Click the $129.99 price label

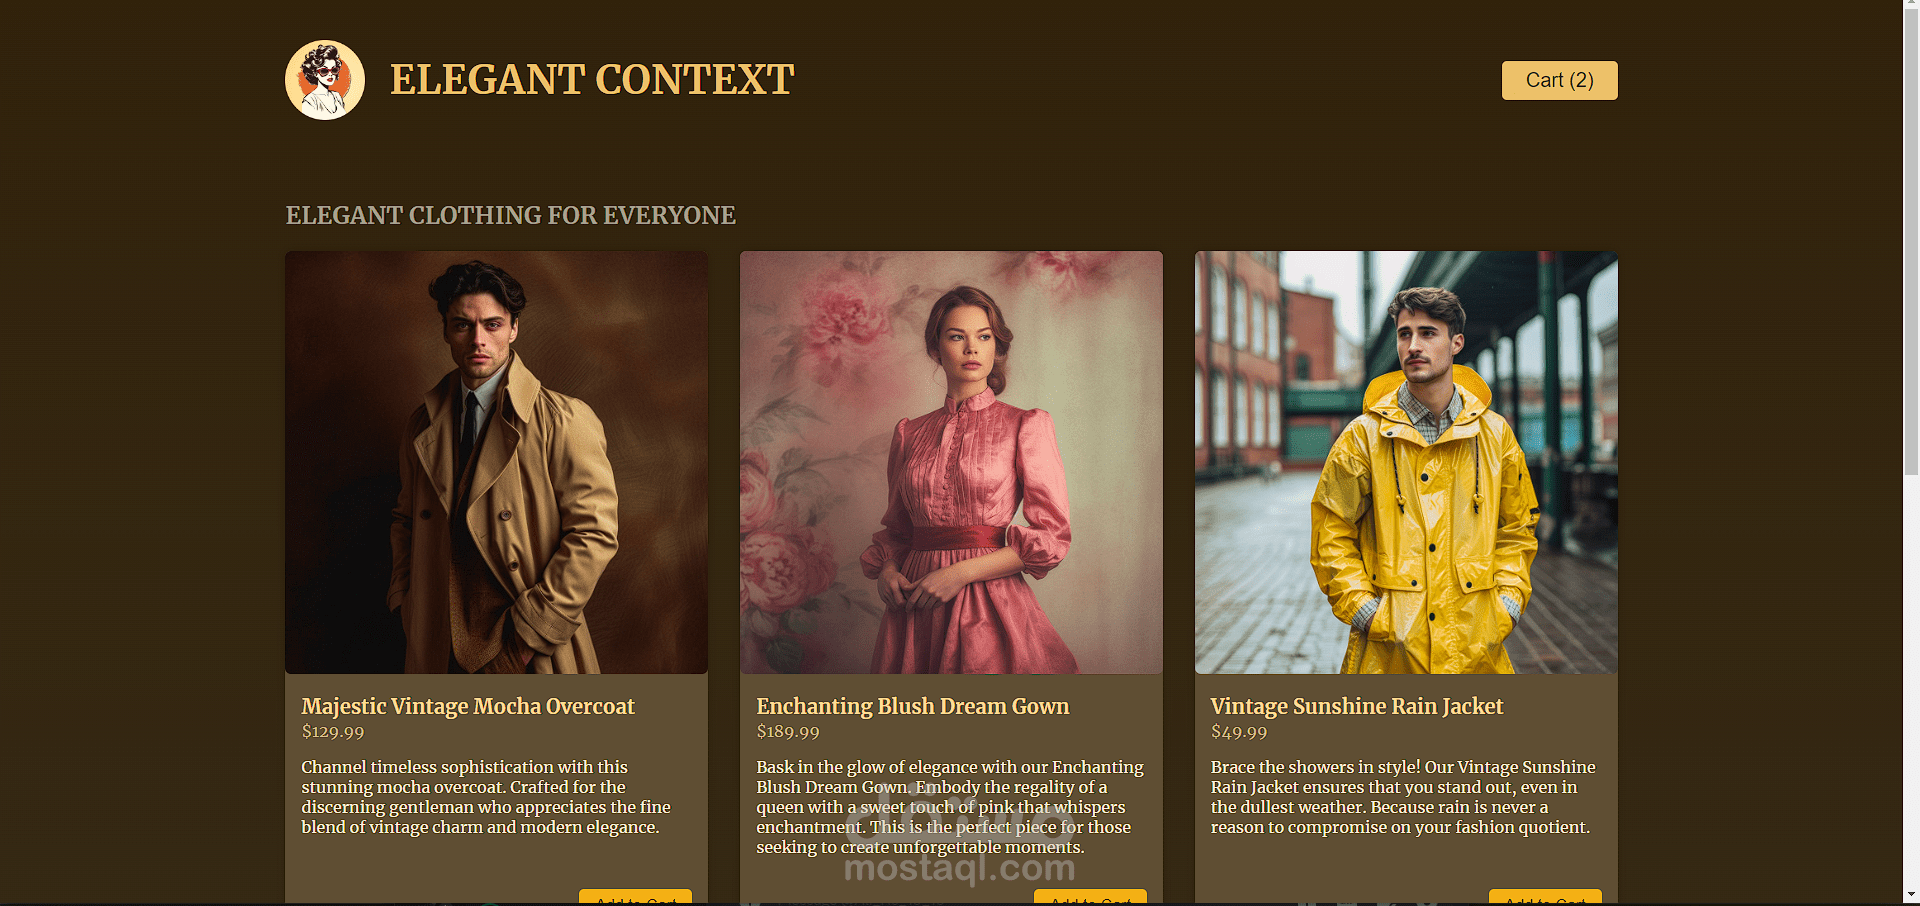click(x=333, y=732)
